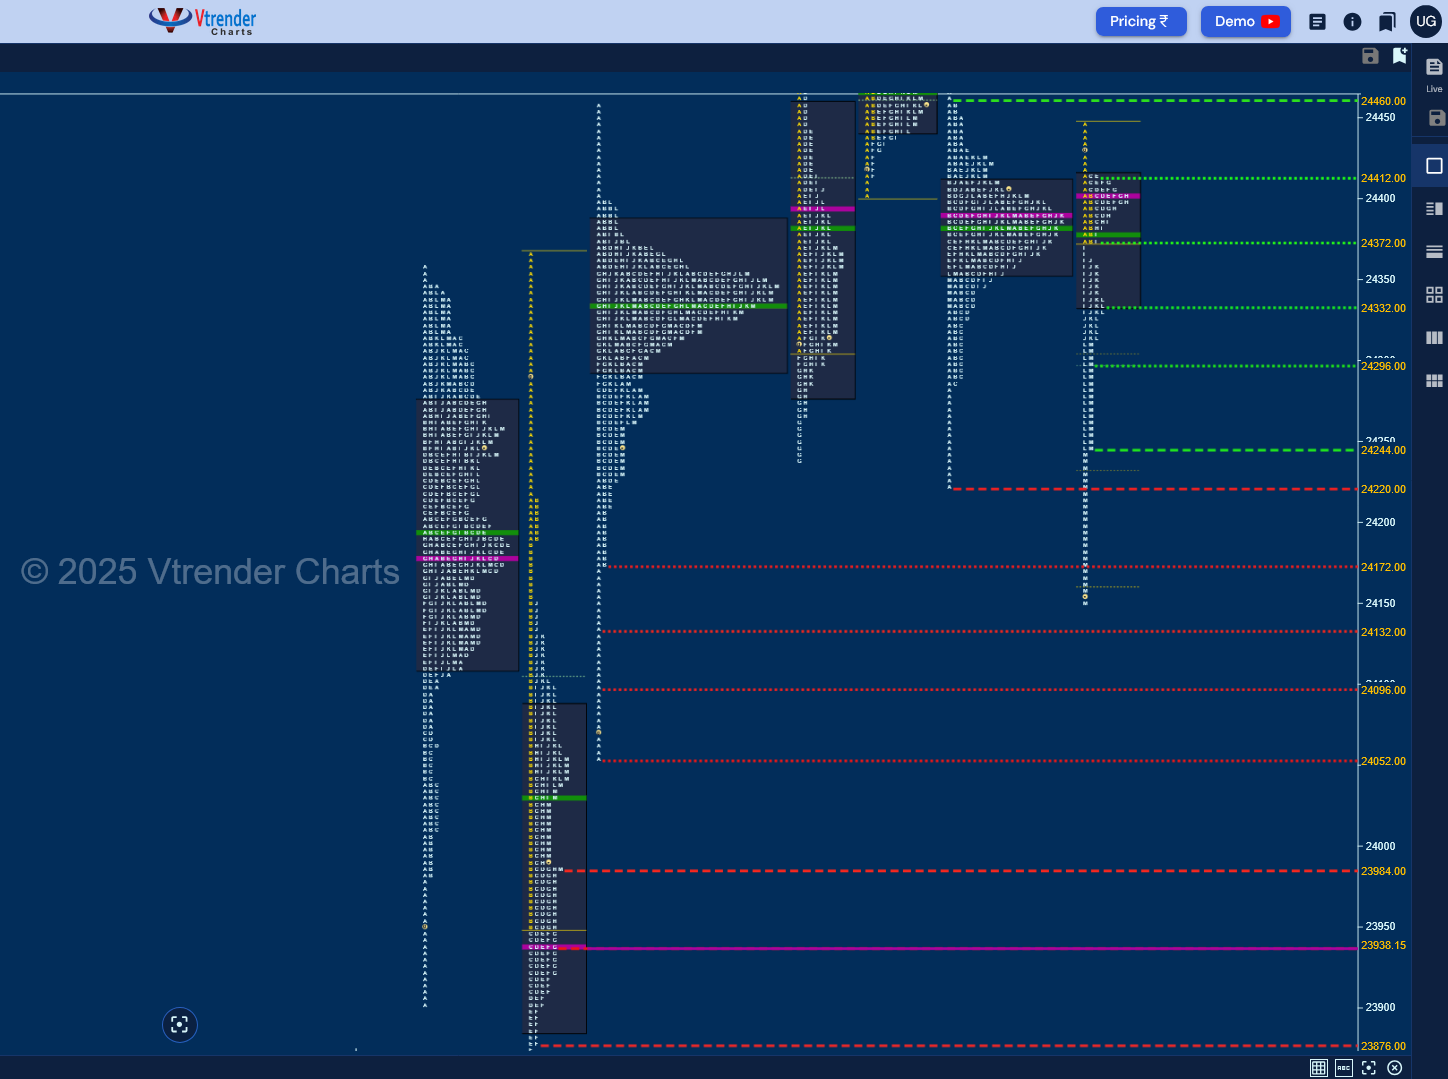Open the UG user profile menu
Viewport: 1448px width, 1079px height.
pos(1426,21)
